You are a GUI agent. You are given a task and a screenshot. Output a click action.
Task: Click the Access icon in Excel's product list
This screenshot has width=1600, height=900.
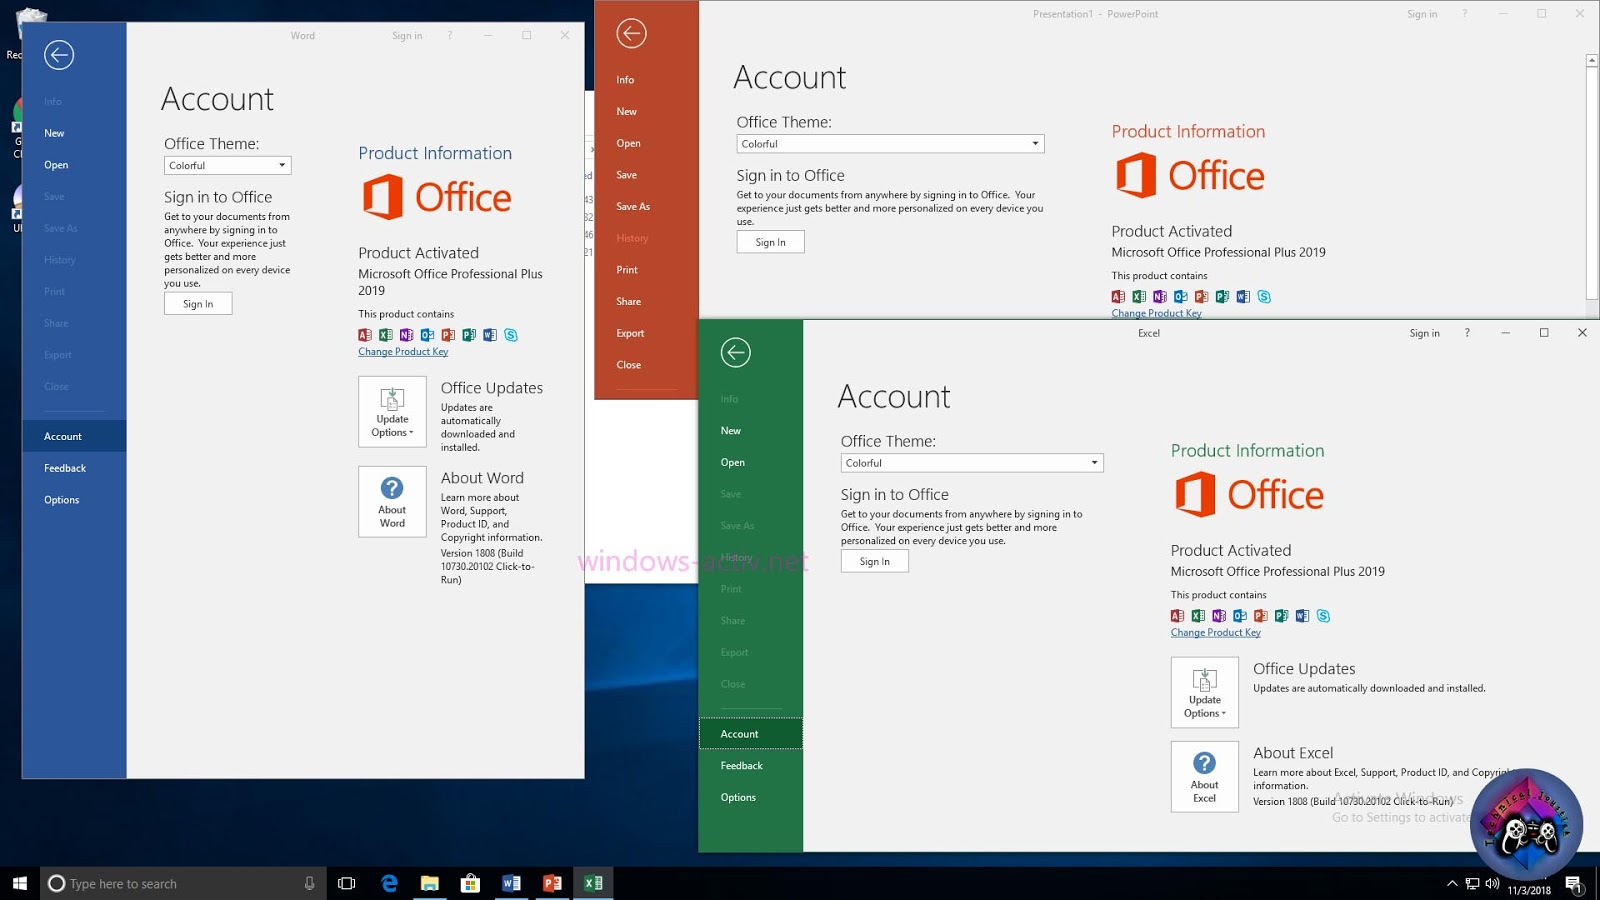click(1177, 616)
